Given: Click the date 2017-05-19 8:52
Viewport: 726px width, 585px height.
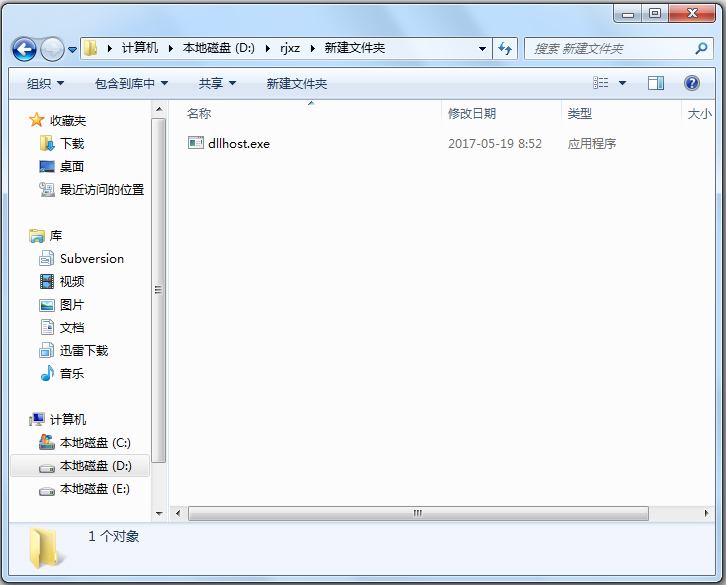Looking at the screenshot, I should (x=495, y=144).
